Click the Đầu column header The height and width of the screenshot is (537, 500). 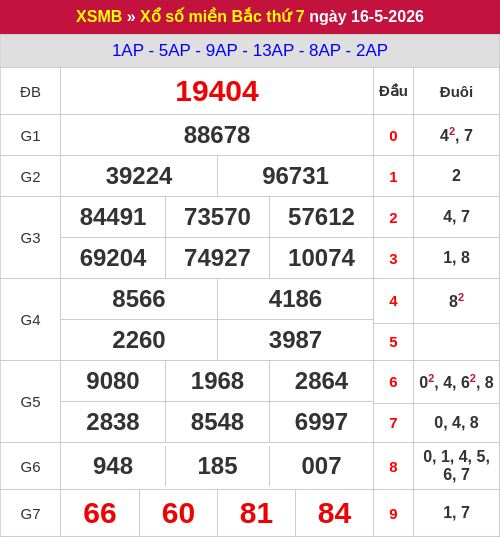click(x=393, y=91)
